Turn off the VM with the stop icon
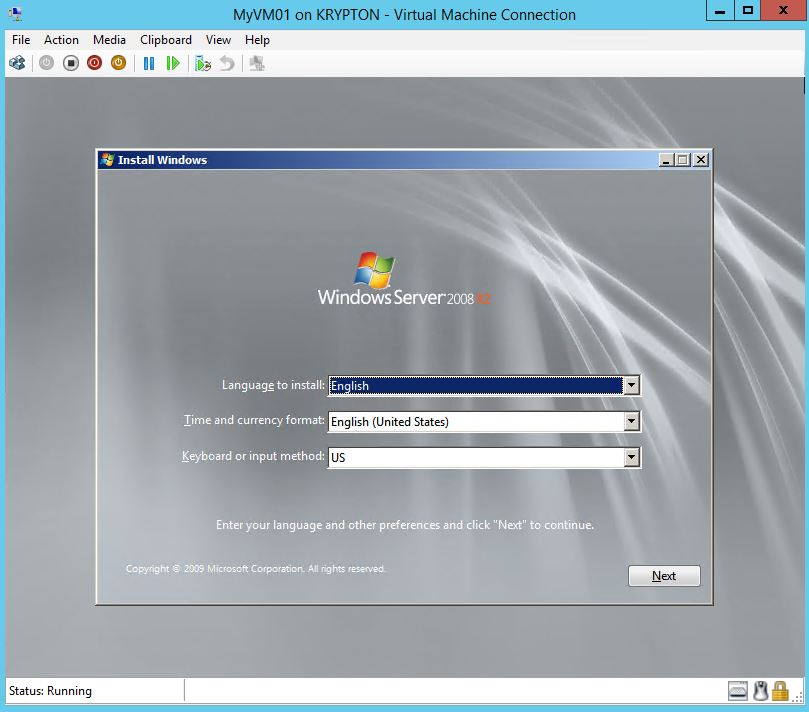 pos(71,63)
